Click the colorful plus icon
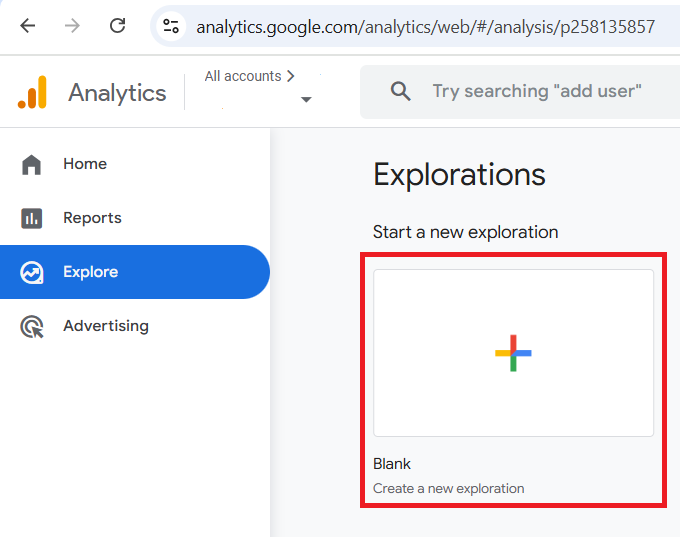This screenshot has height=537, width=680. click(513, 353)
